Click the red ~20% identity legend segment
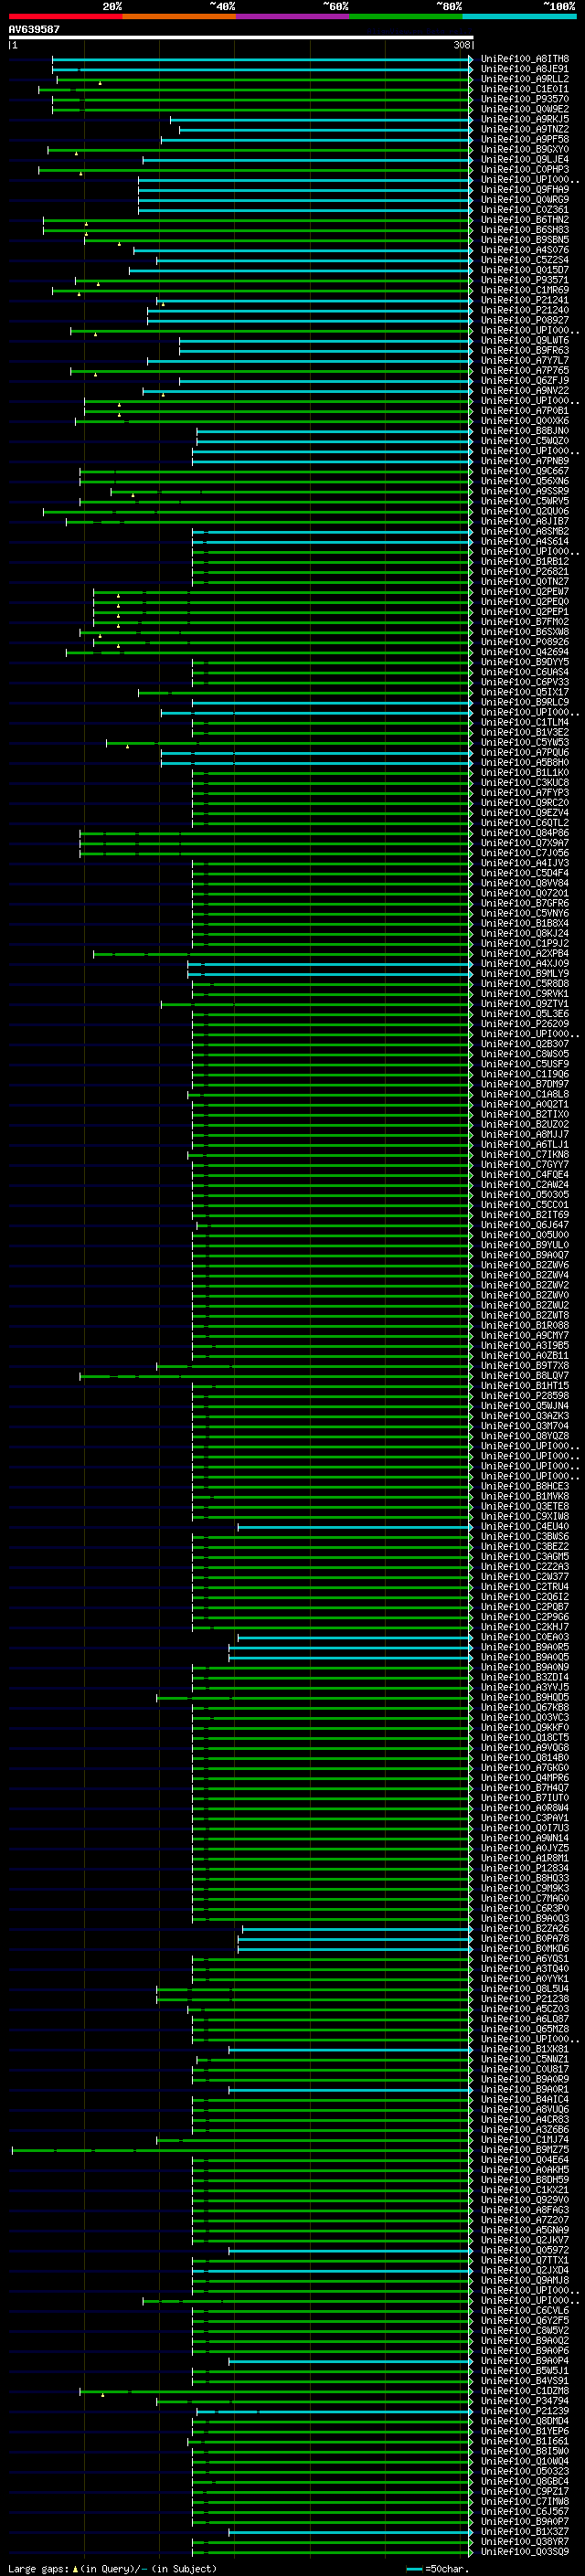The image size is (585, 2576). (x=65, y=16)
